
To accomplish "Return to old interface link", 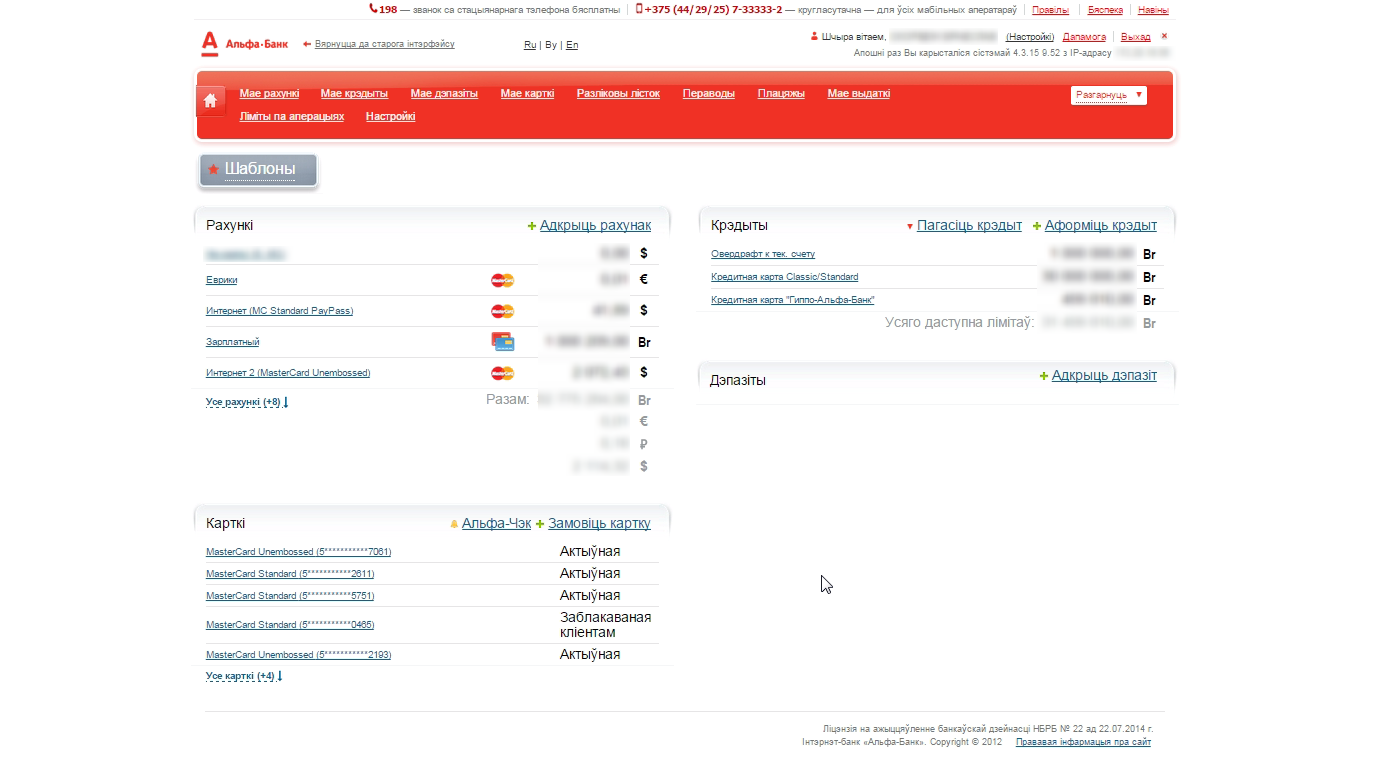I will coord(385,44).
